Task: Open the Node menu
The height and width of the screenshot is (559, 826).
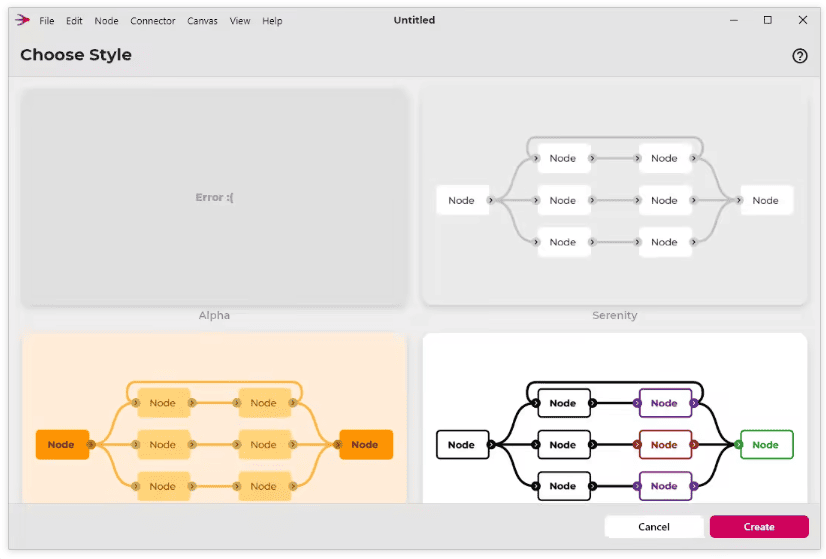Action: tap(106, 21)
